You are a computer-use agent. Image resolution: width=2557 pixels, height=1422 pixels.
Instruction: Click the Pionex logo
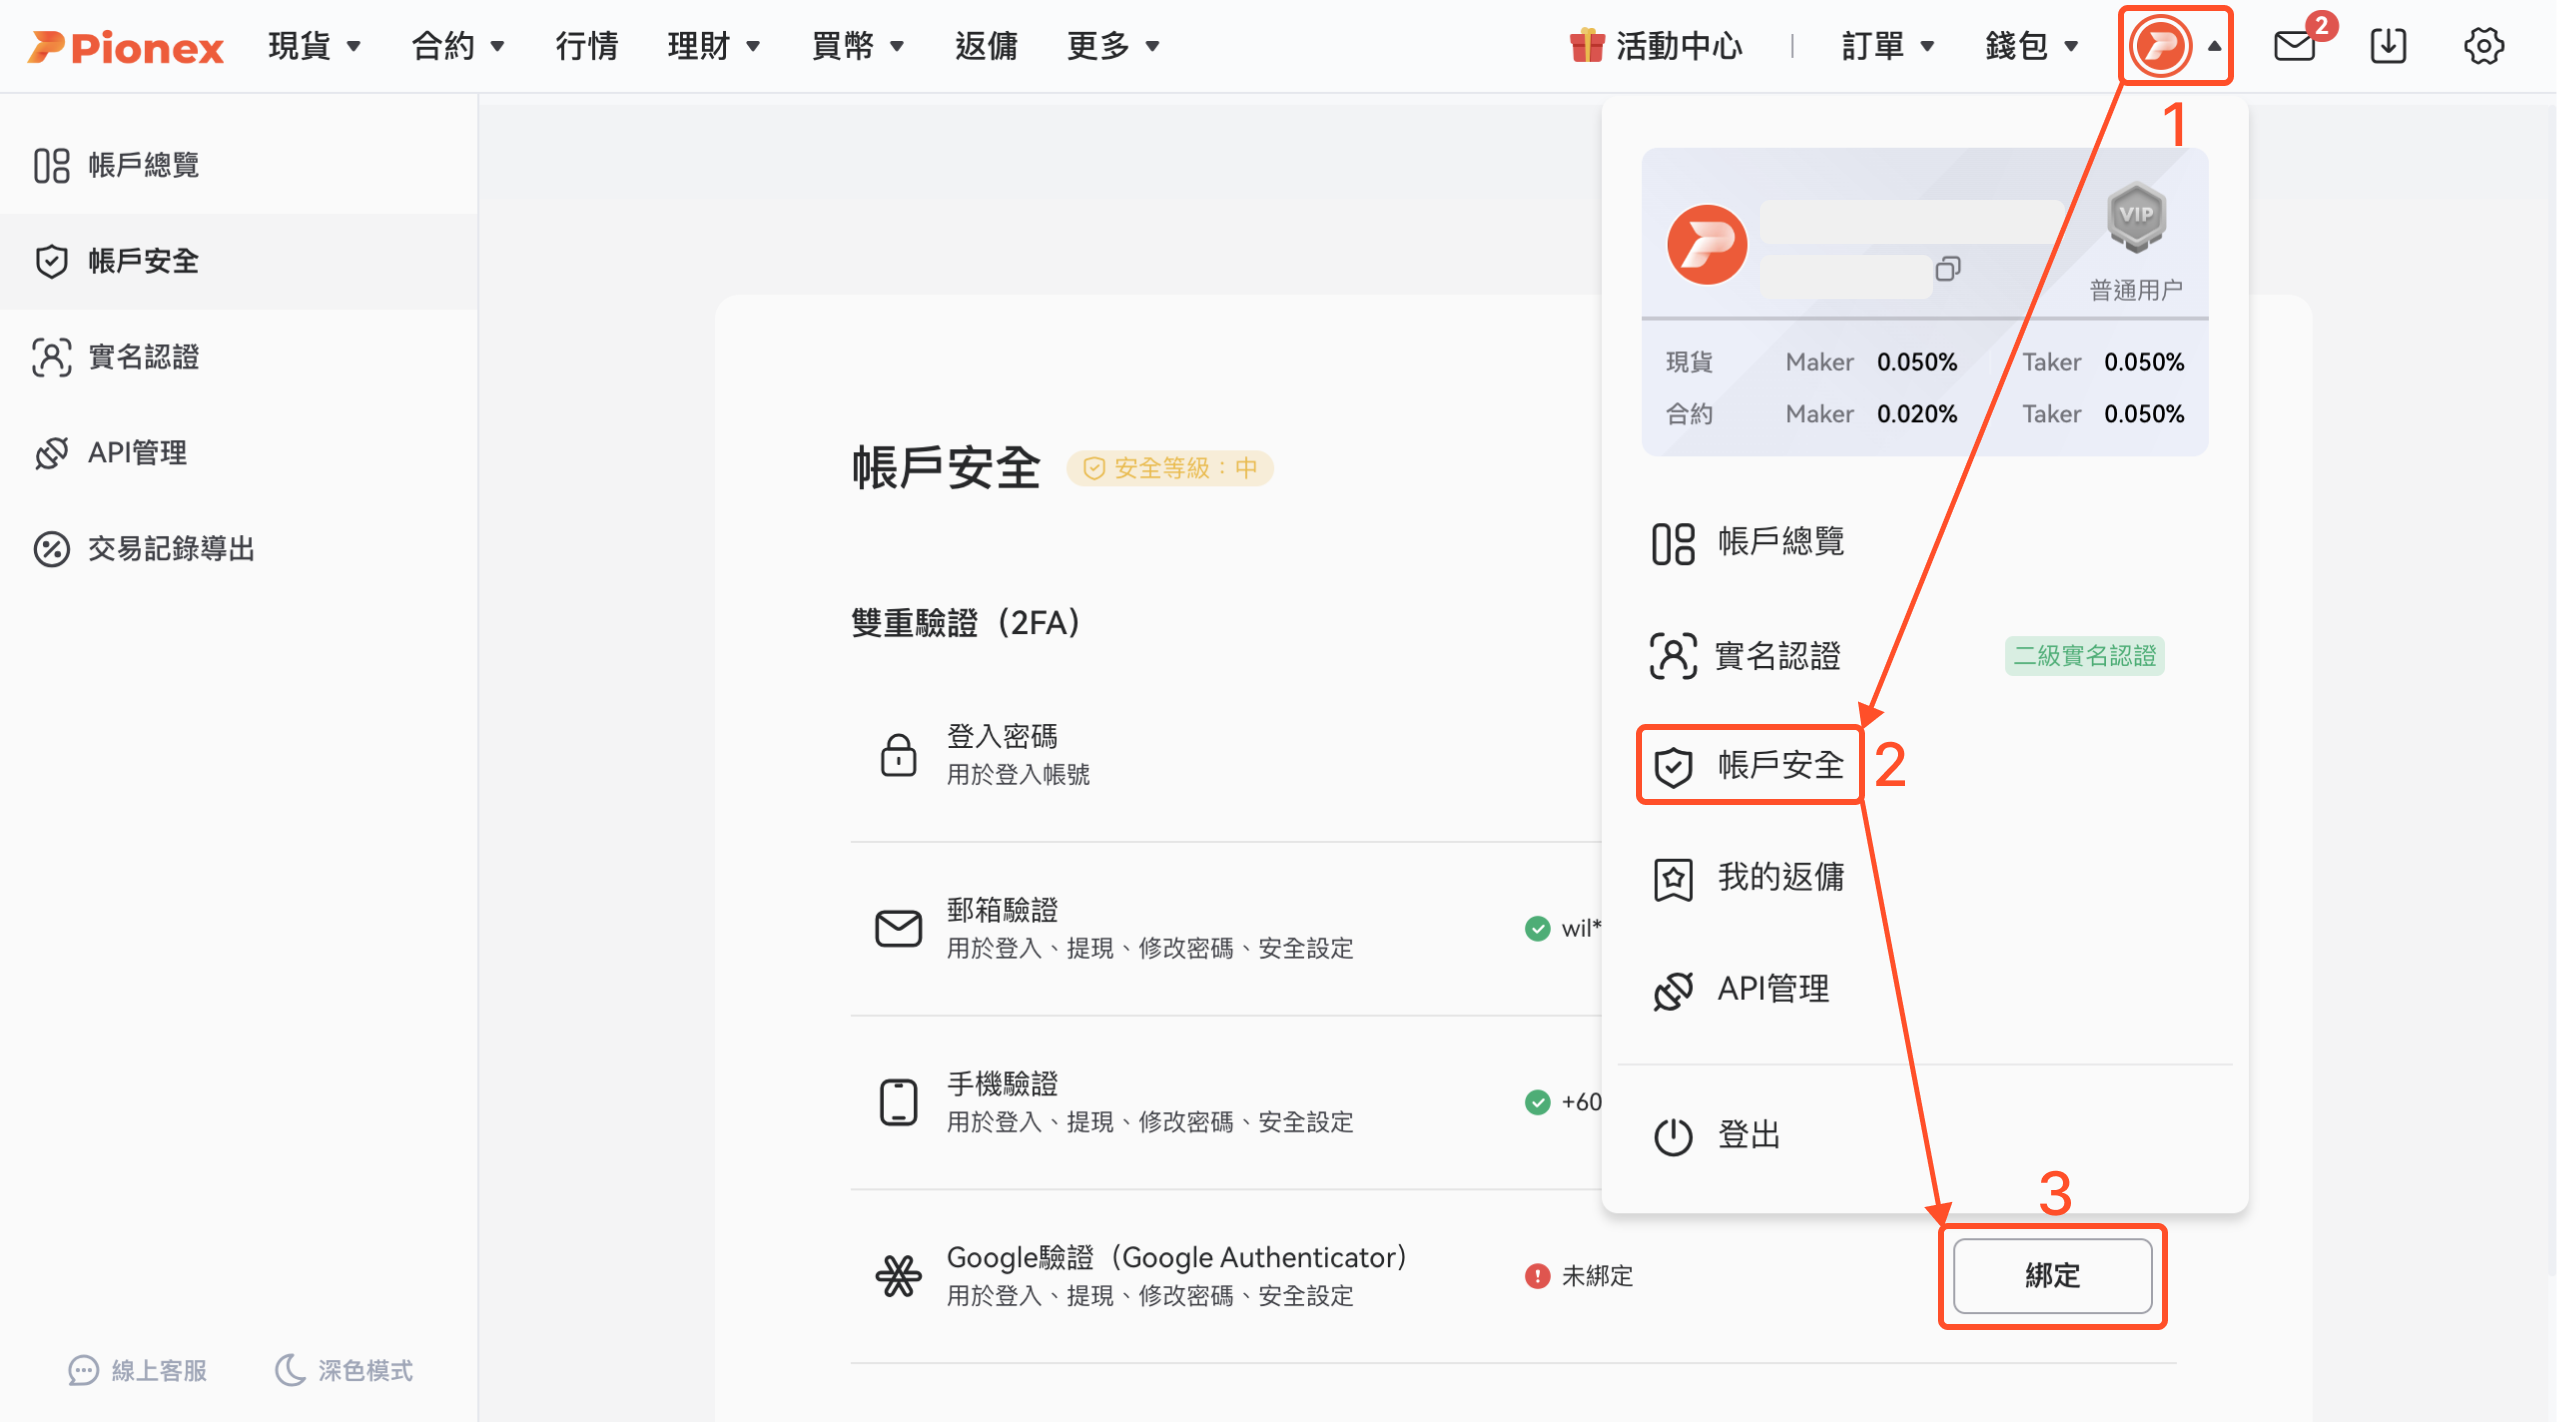126,47
